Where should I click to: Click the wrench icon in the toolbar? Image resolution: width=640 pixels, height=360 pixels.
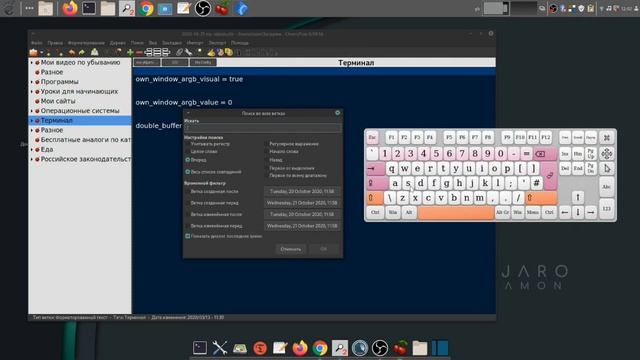pos(189,52)
